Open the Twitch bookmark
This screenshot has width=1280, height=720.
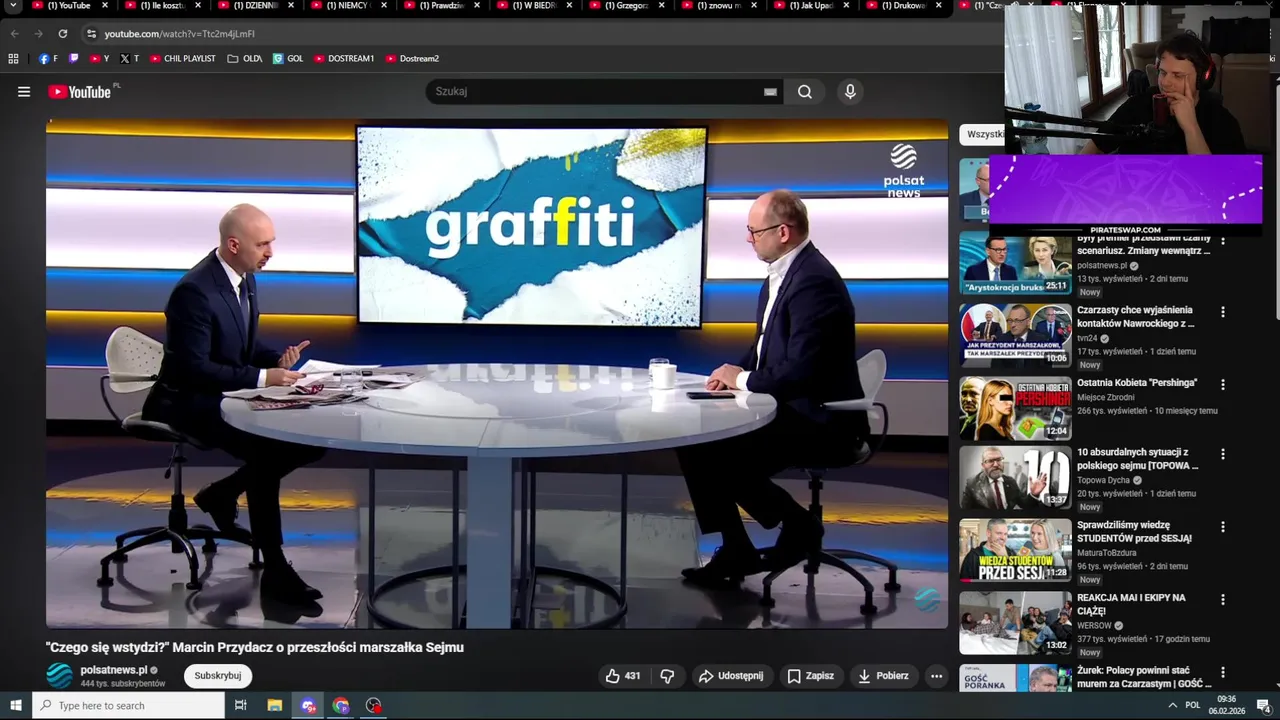pos(74,59)
